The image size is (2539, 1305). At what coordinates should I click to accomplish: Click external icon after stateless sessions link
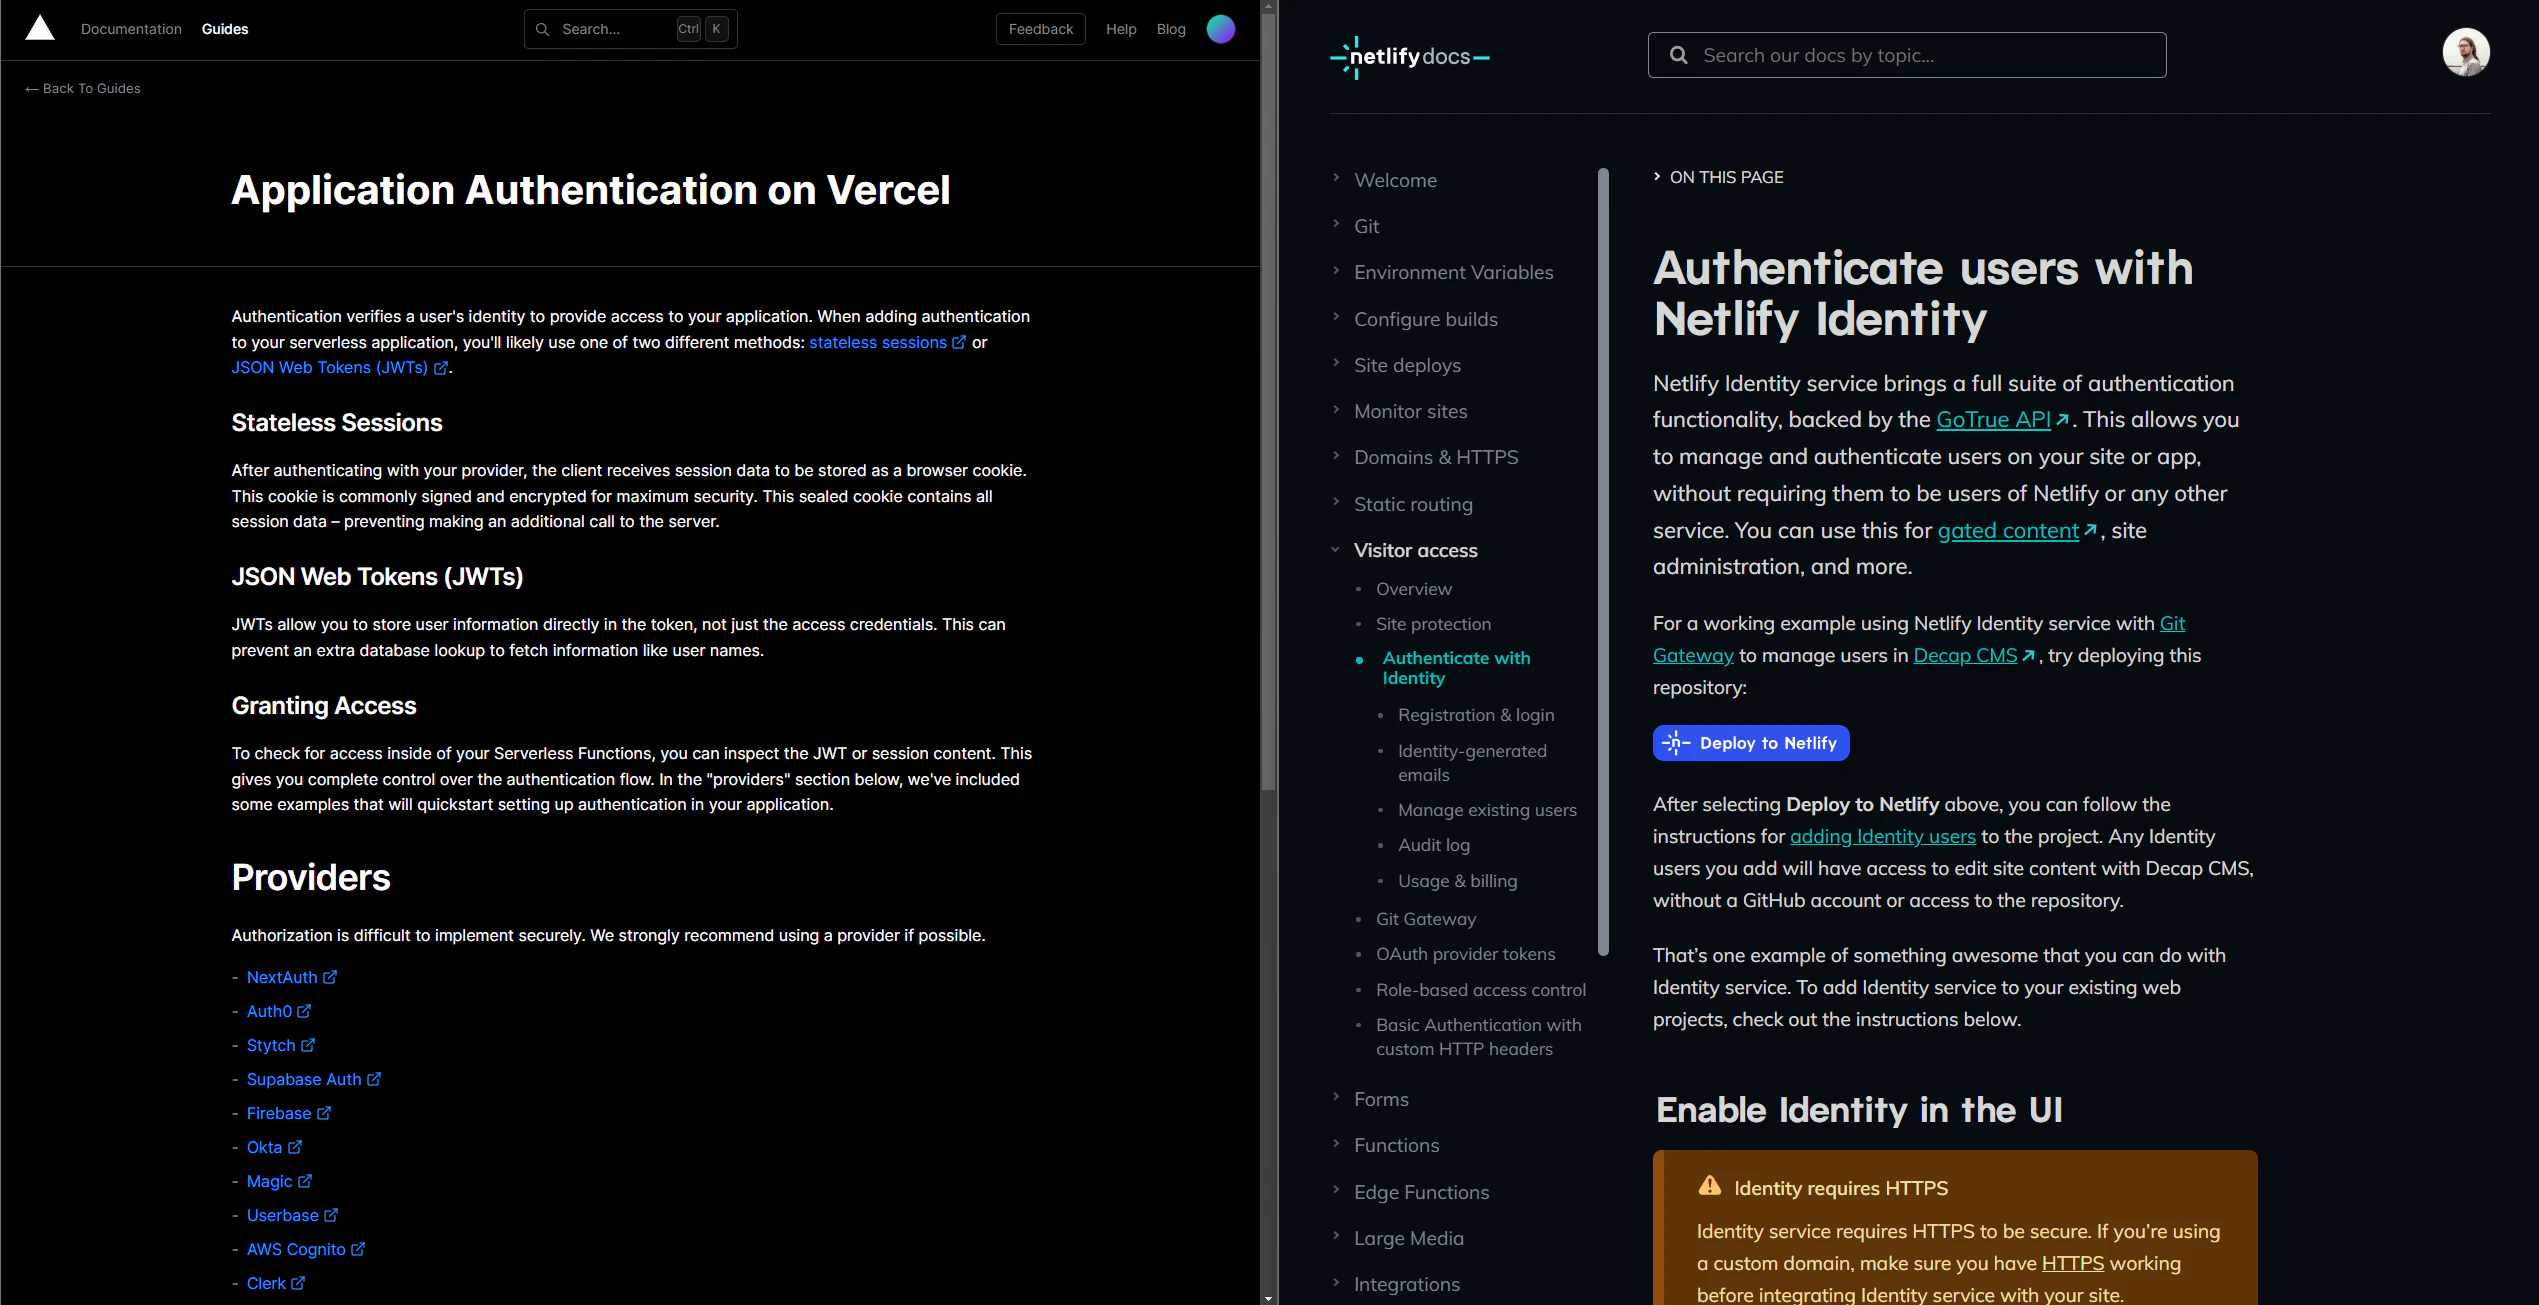959,342
